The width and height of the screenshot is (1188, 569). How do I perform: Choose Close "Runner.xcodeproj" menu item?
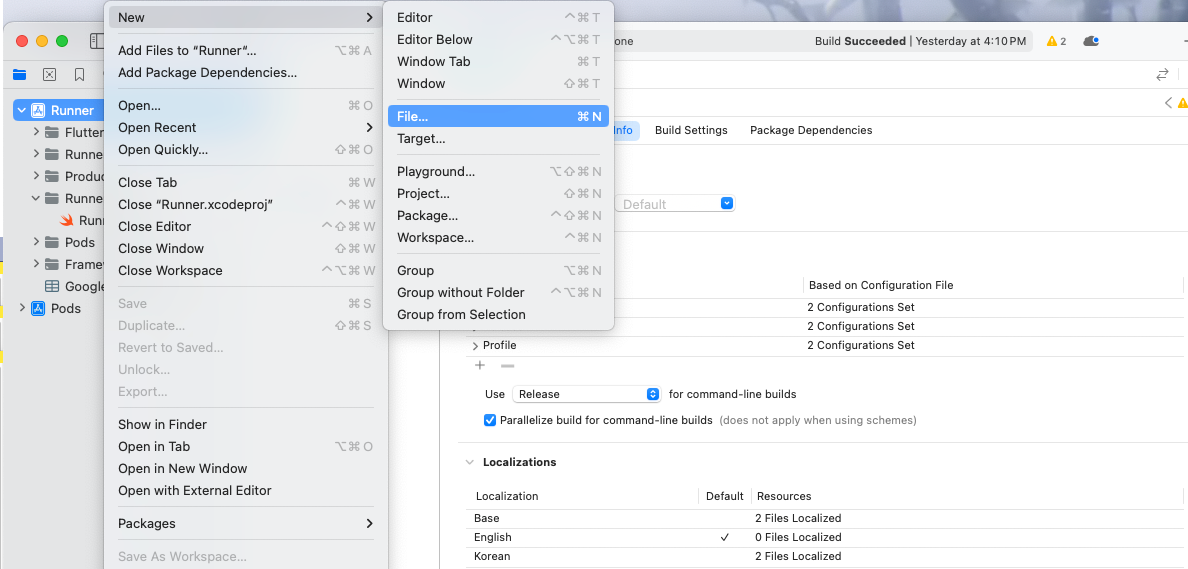point(245,205)
